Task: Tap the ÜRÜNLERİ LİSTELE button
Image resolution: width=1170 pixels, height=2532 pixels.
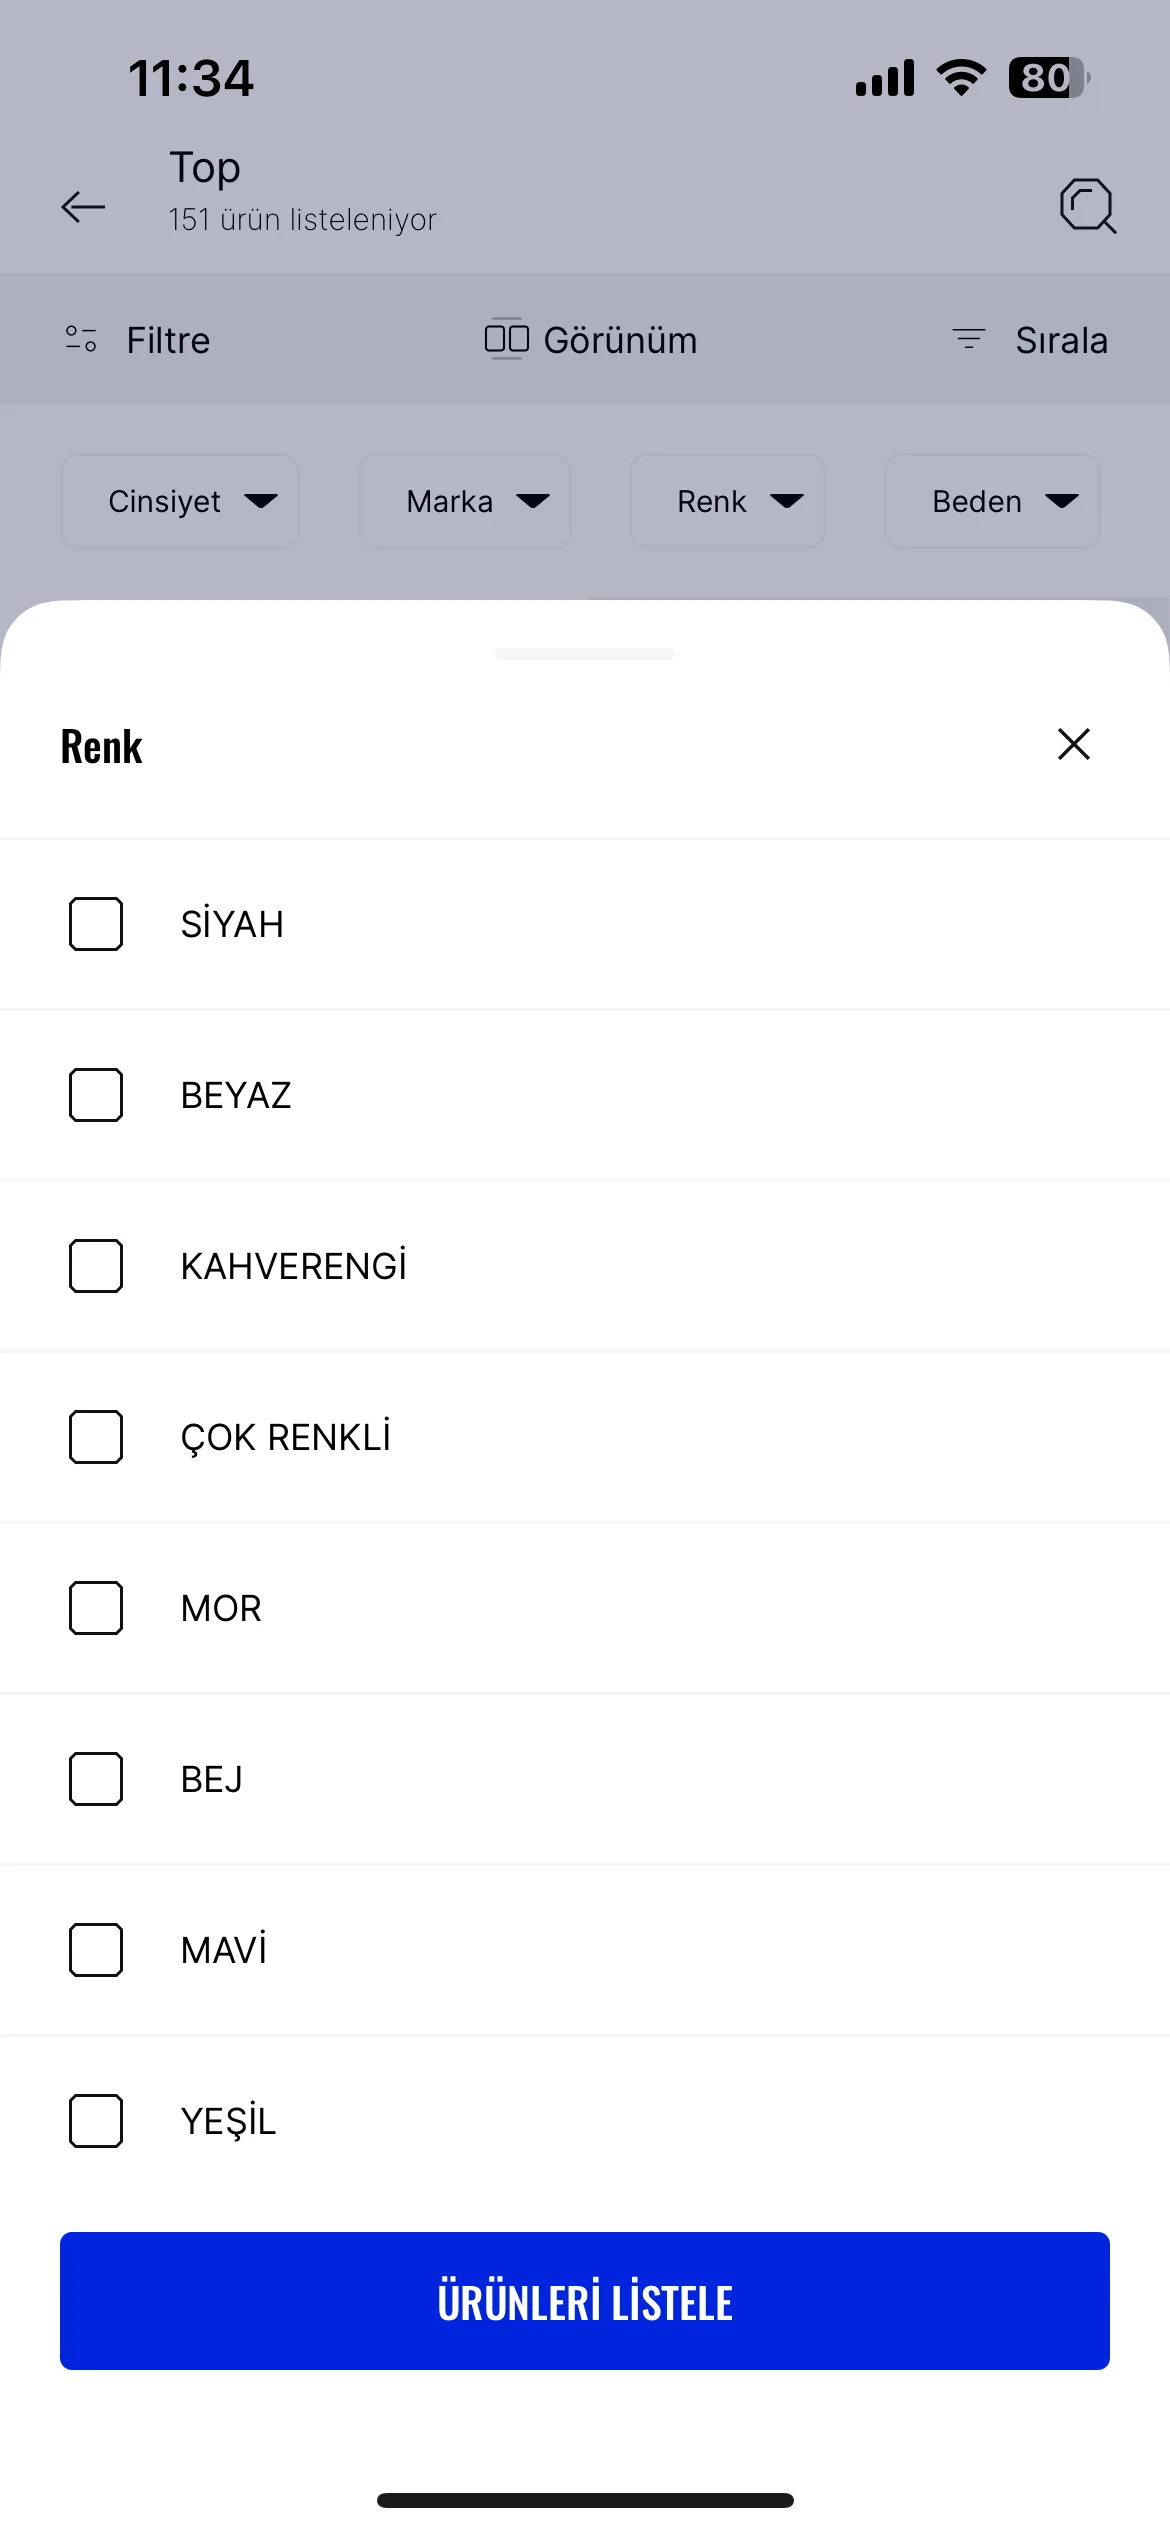Action: 585,2301
